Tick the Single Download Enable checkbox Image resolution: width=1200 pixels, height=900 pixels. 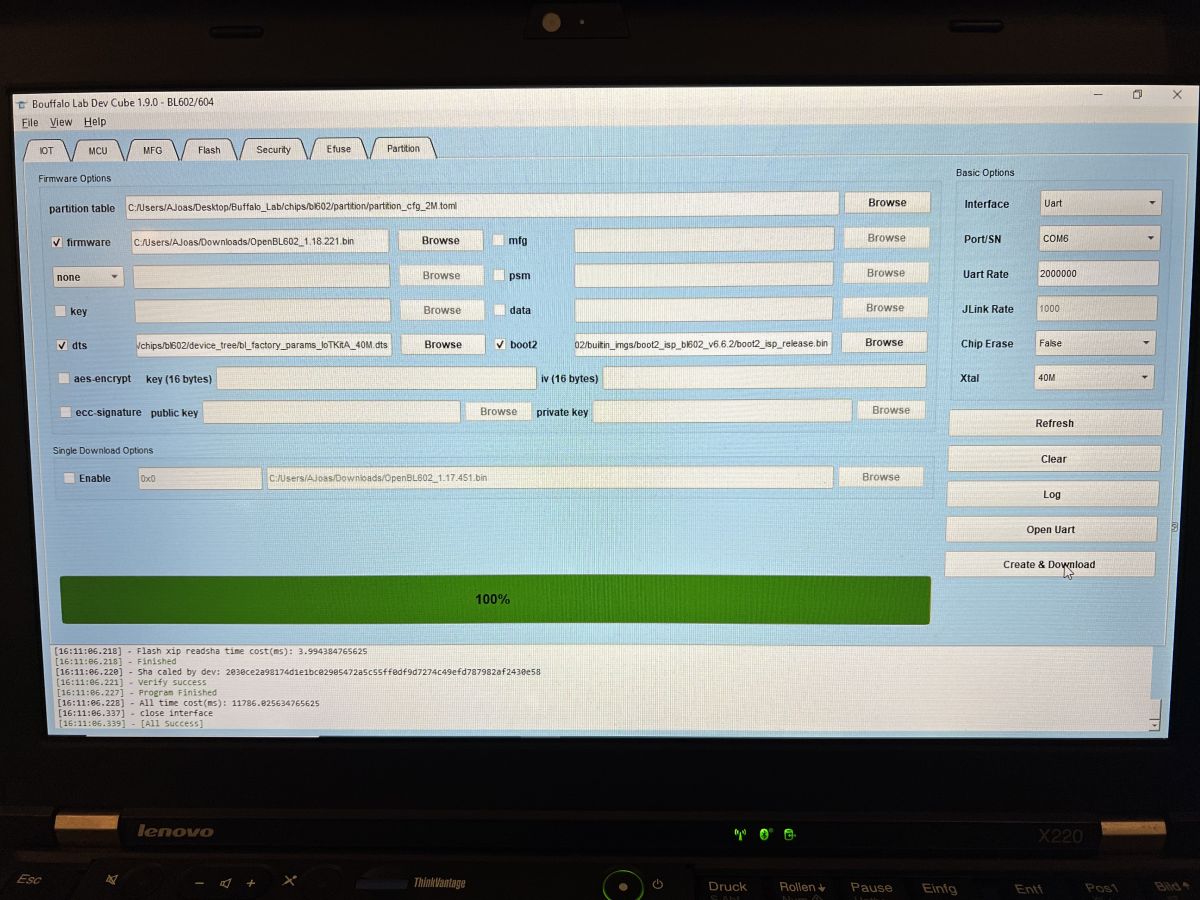(69, 478)
